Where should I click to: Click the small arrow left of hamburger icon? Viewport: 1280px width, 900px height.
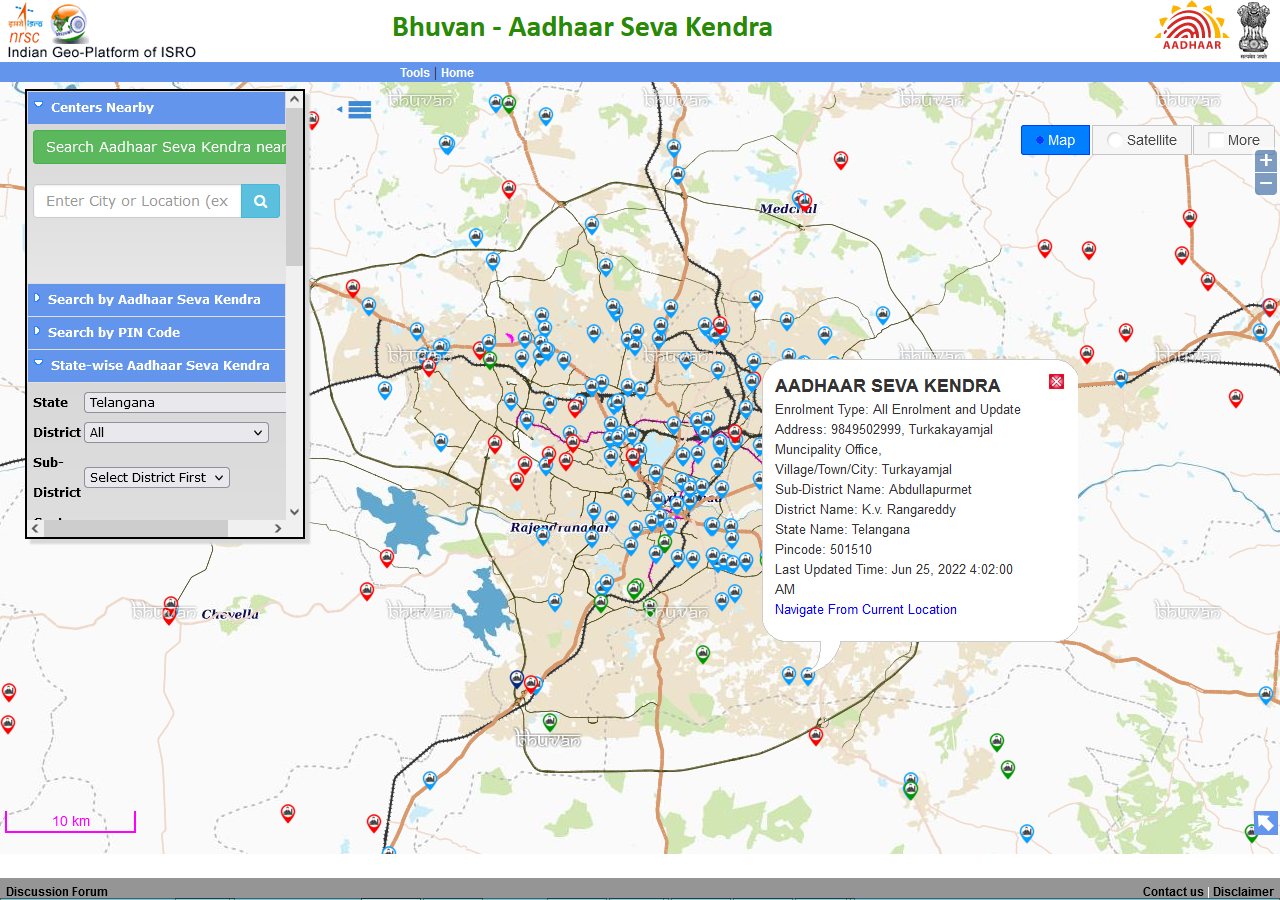point(340,108)
